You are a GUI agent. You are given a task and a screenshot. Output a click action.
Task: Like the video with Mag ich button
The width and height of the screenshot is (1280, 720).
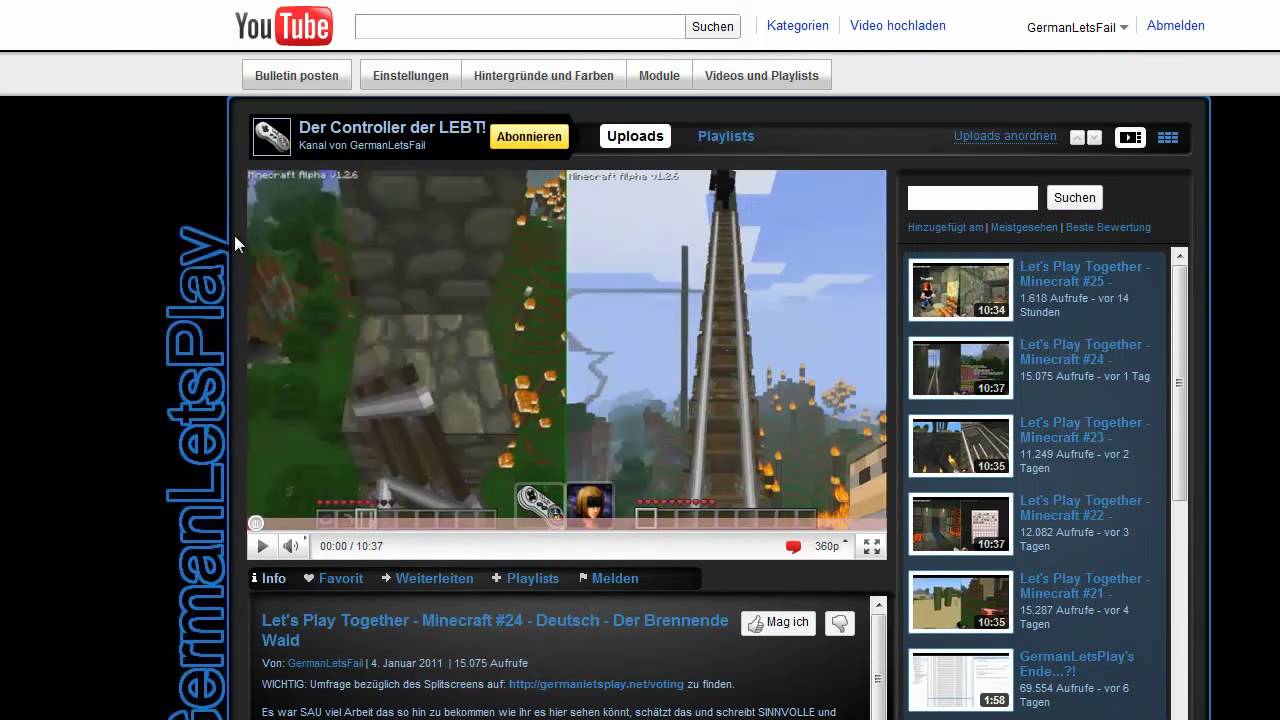(x=778, y=623)
